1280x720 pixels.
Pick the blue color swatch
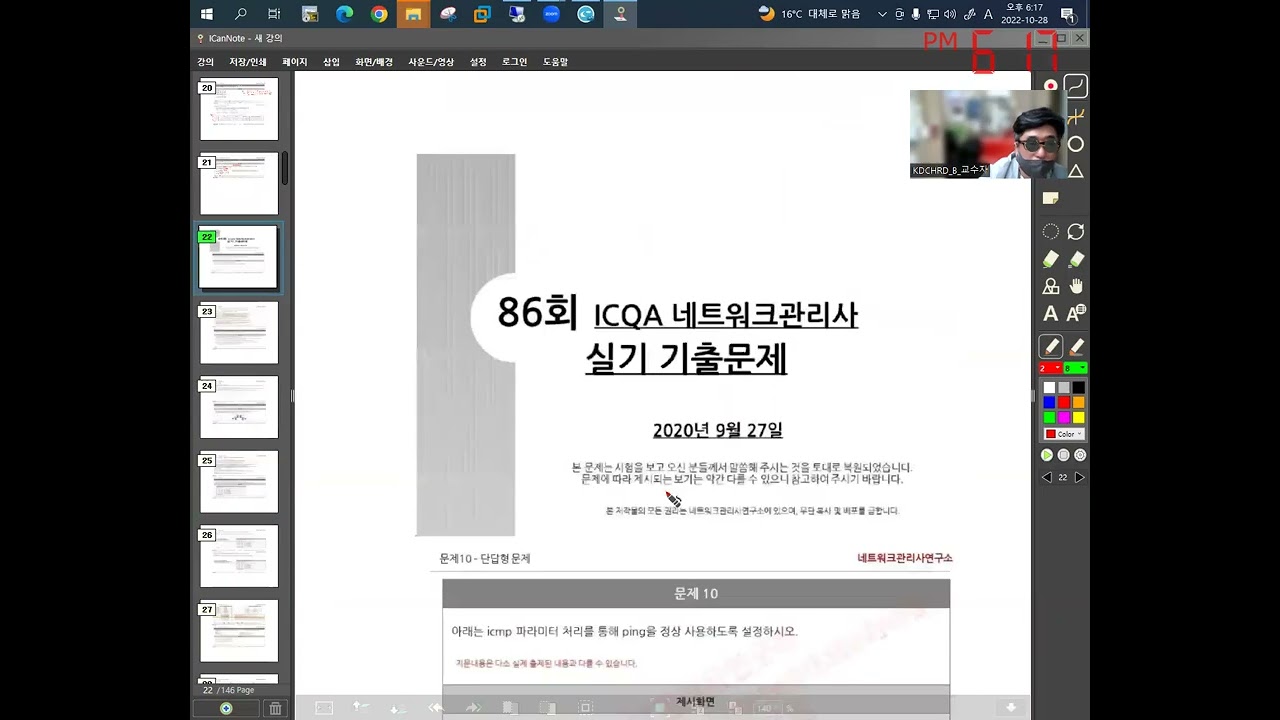pyautogui.click(x=1049, y=403)
